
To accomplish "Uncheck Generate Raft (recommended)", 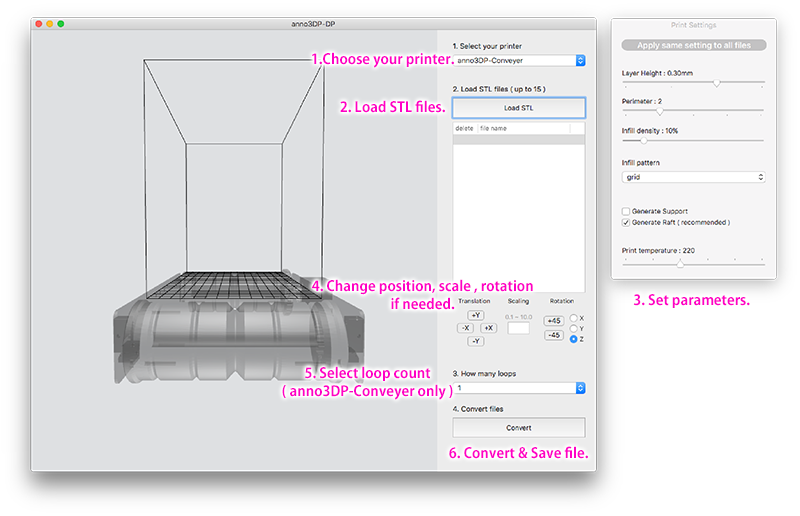I will click(x=626, y=222).
